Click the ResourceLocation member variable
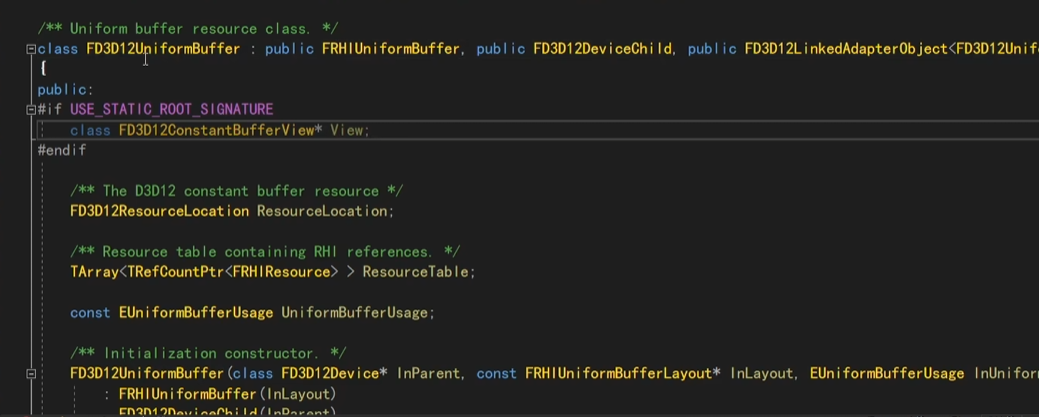1039x417 pixels. tap(321, 211)
